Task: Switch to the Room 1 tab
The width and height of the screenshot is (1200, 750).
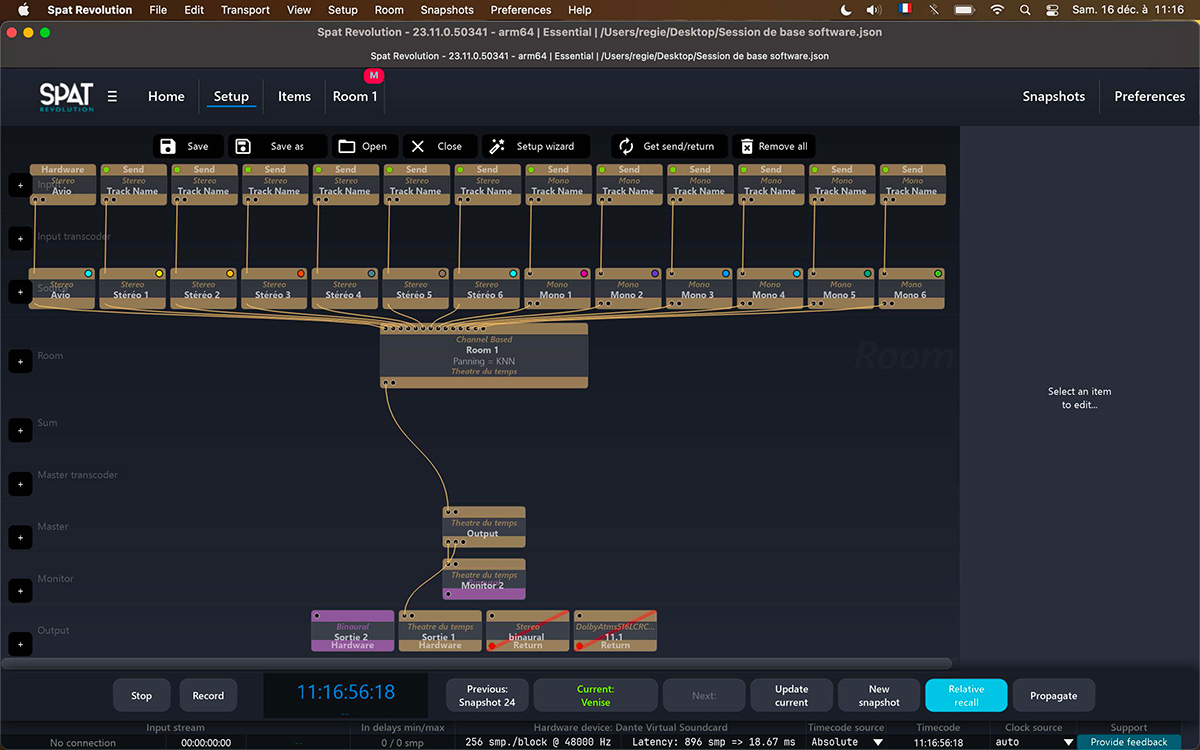Action: 355,96
